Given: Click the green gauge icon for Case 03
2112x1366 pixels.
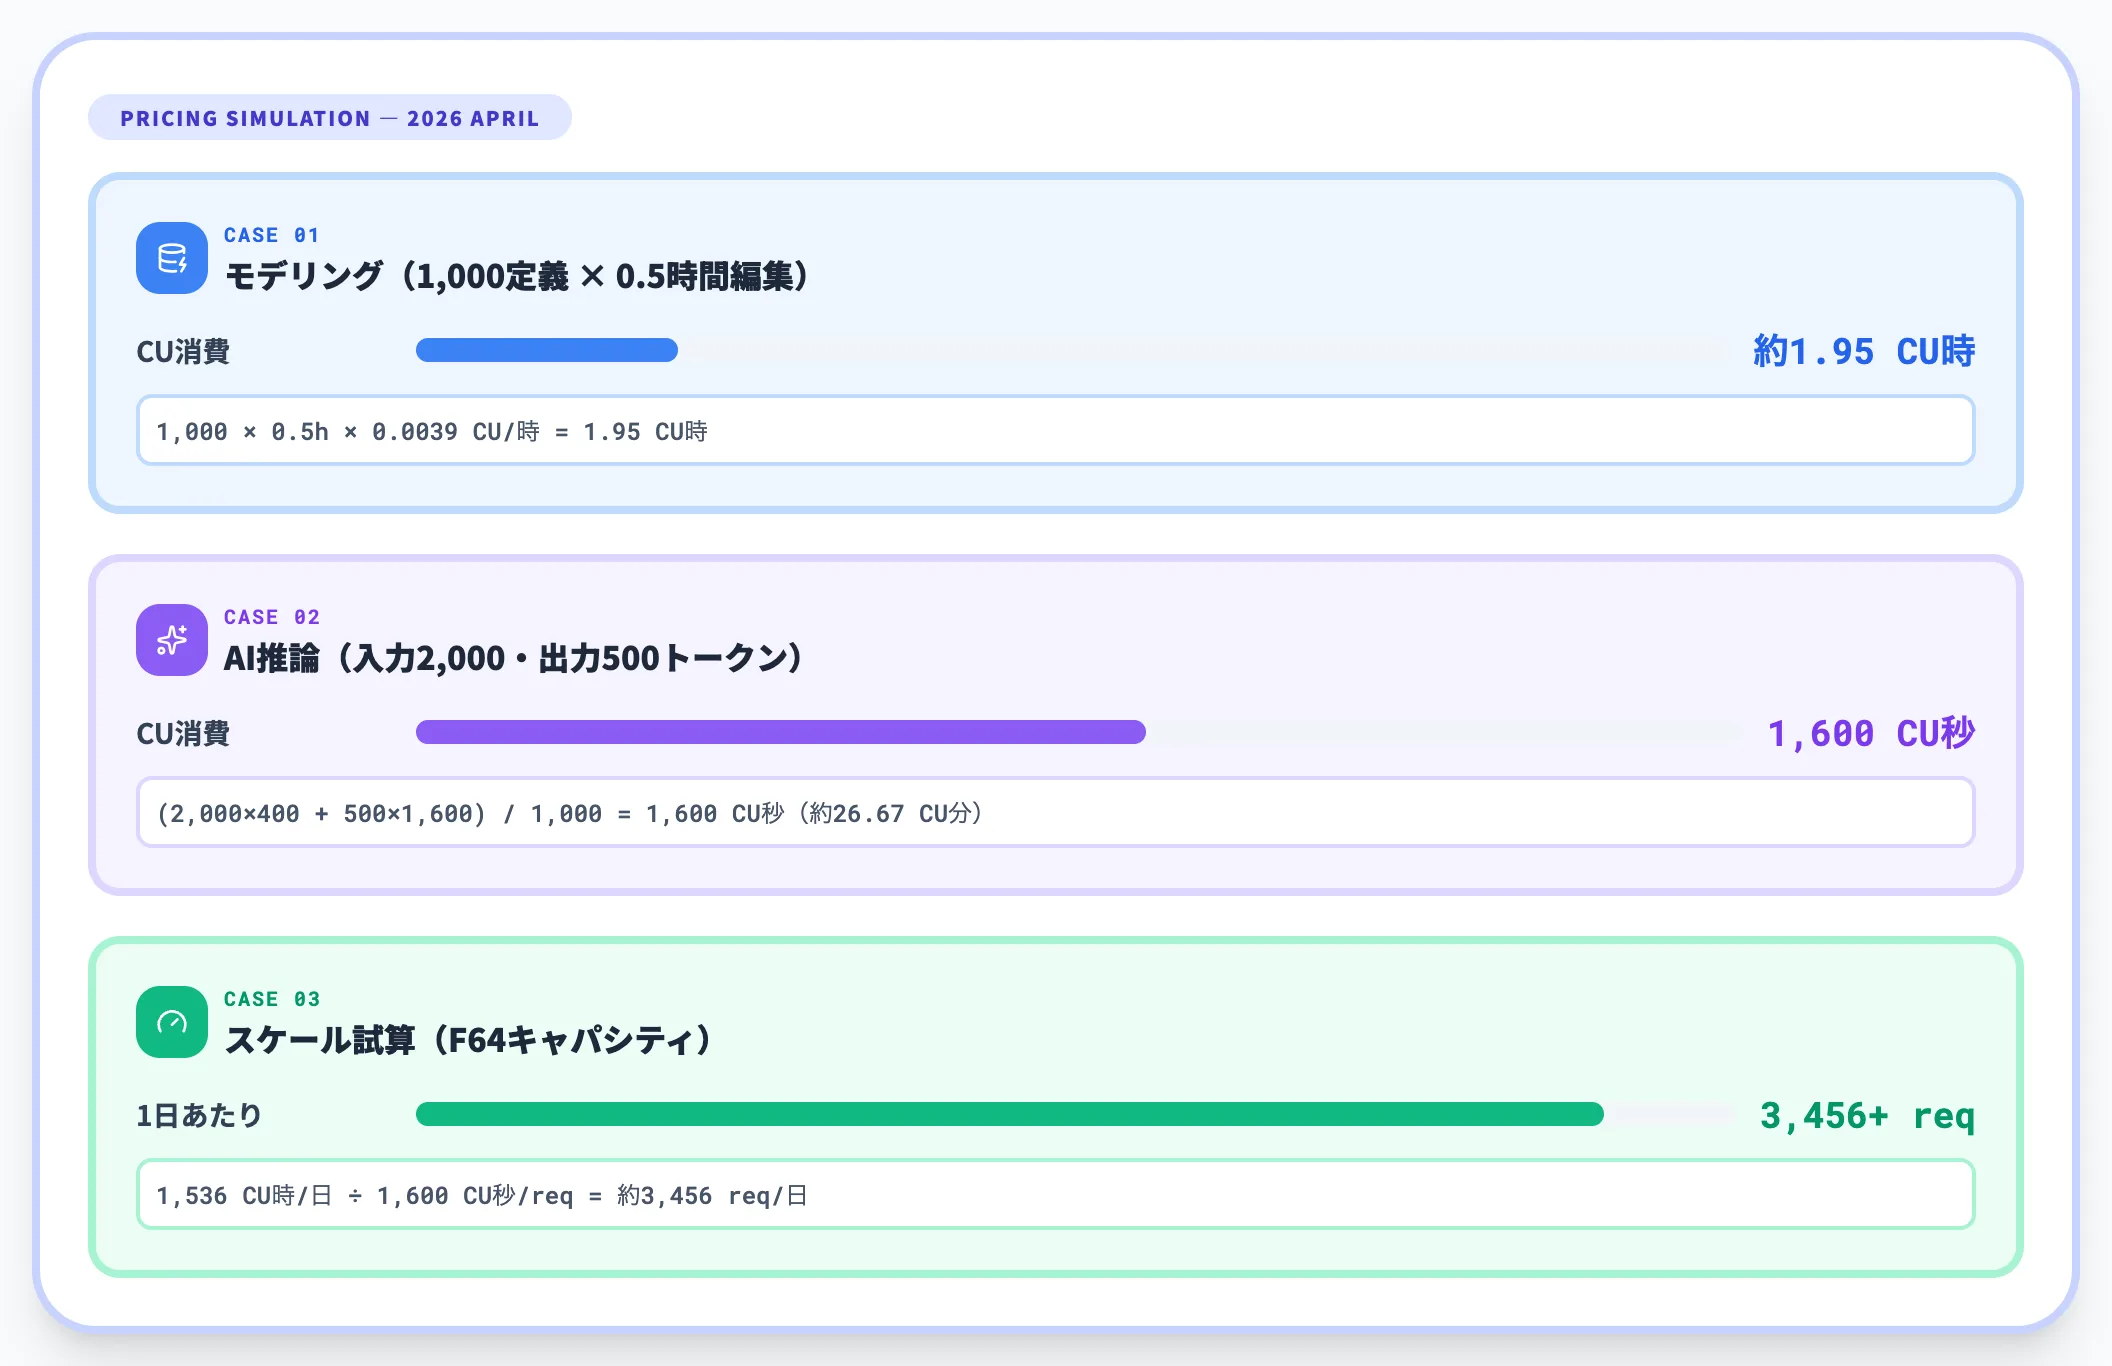Looking at the screenshot, I should pos(172,1022).
